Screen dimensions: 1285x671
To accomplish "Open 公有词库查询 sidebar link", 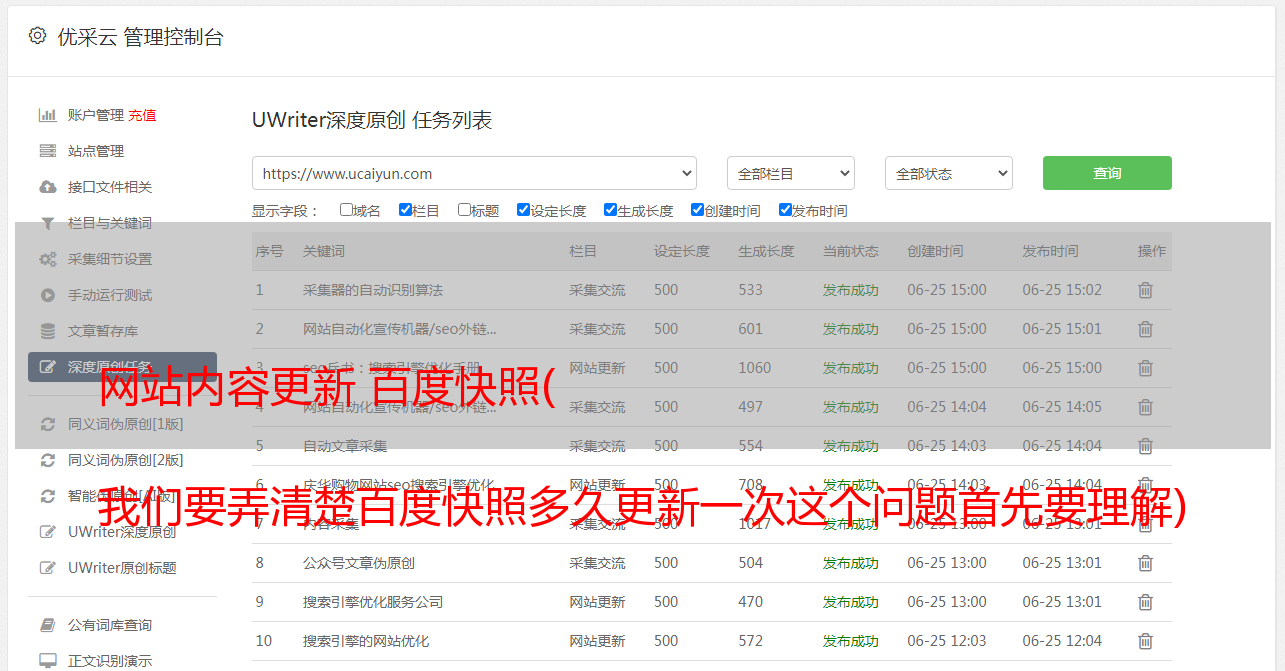I will [x=110, y=625].
